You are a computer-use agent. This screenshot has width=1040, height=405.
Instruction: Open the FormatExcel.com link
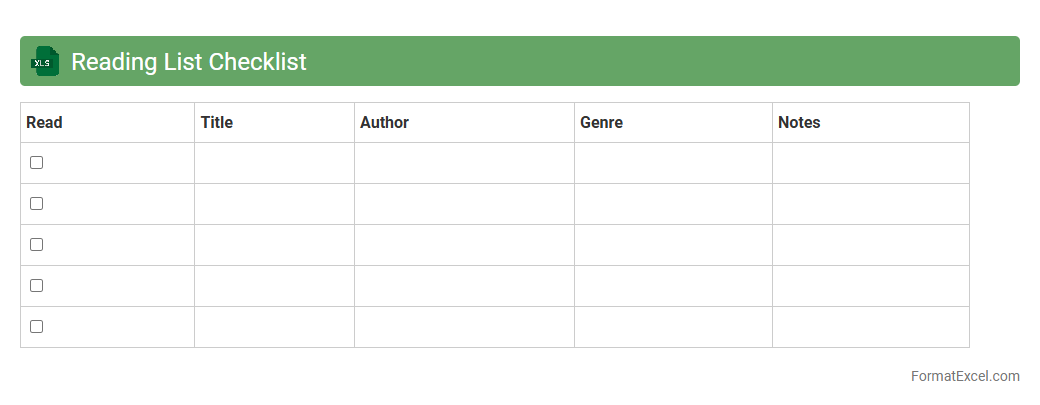point(965,376)
